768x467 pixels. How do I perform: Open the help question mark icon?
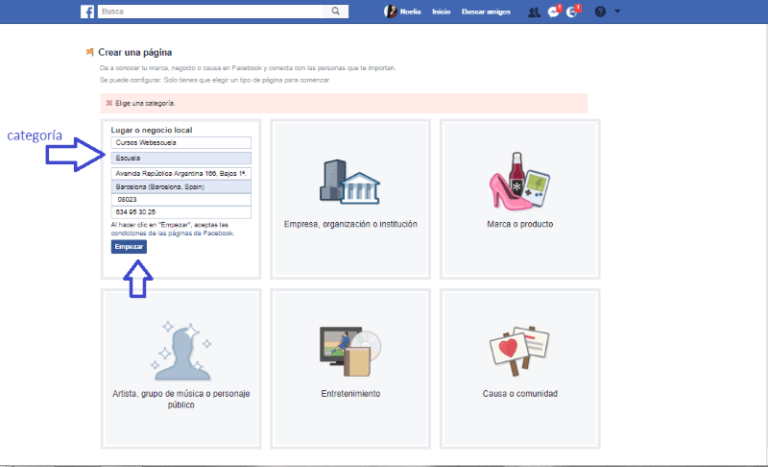(x=600, y=11)
